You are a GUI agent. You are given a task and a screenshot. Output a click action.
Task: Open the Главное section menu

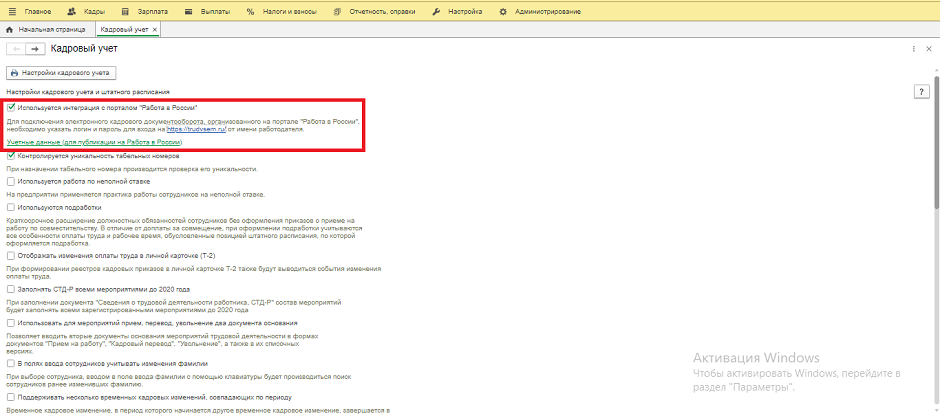pyautogui.click(x=30, y=11)
